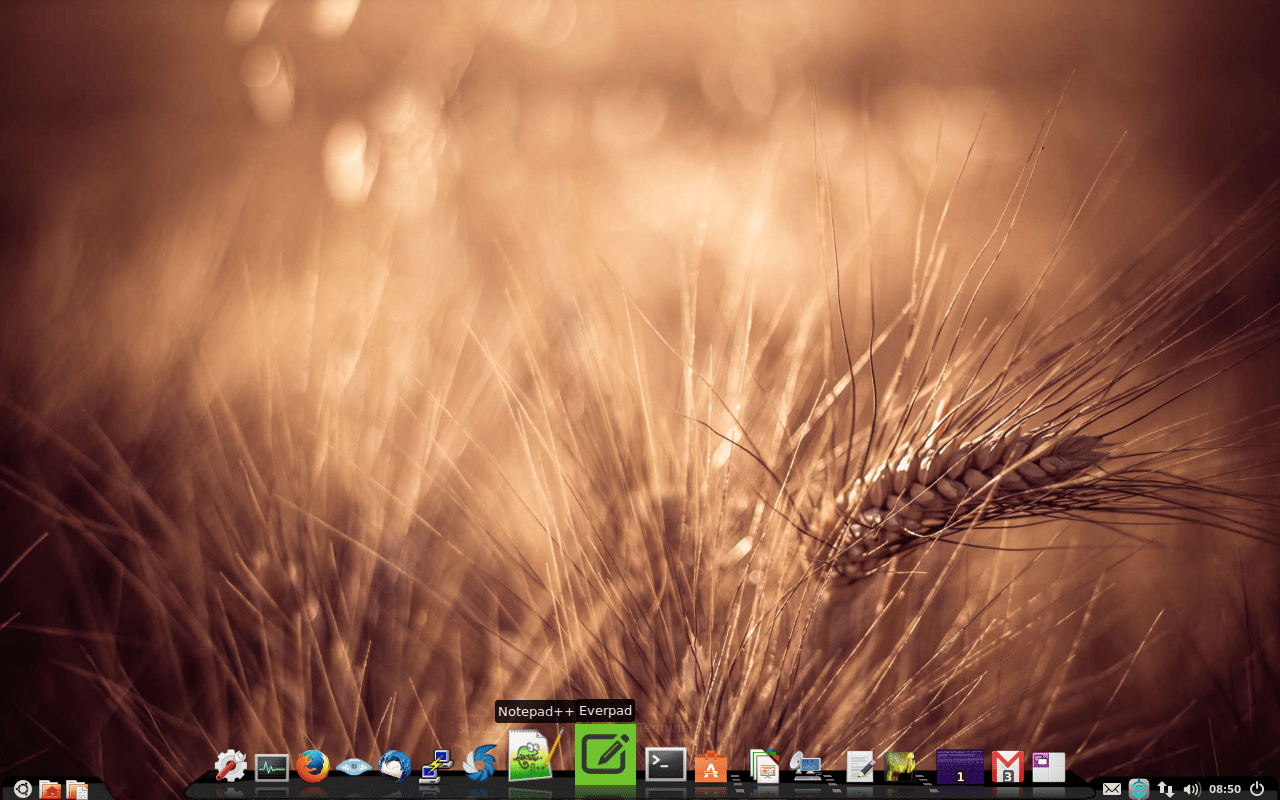This screenshot has height=800, width=1280.
Task: Launch Thunderbird mail client
Action: [395, 766]
